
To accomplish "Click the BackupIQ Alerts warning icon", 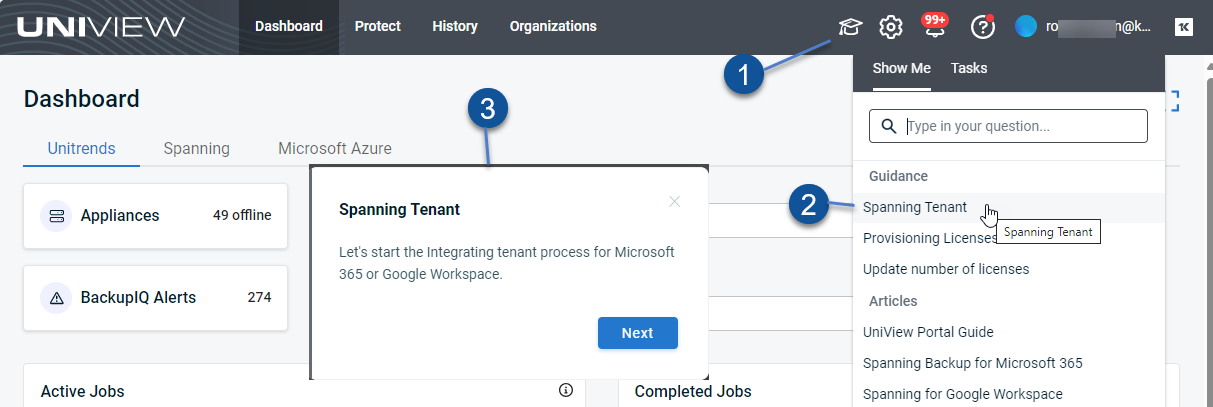I will (x=56, y=298).
